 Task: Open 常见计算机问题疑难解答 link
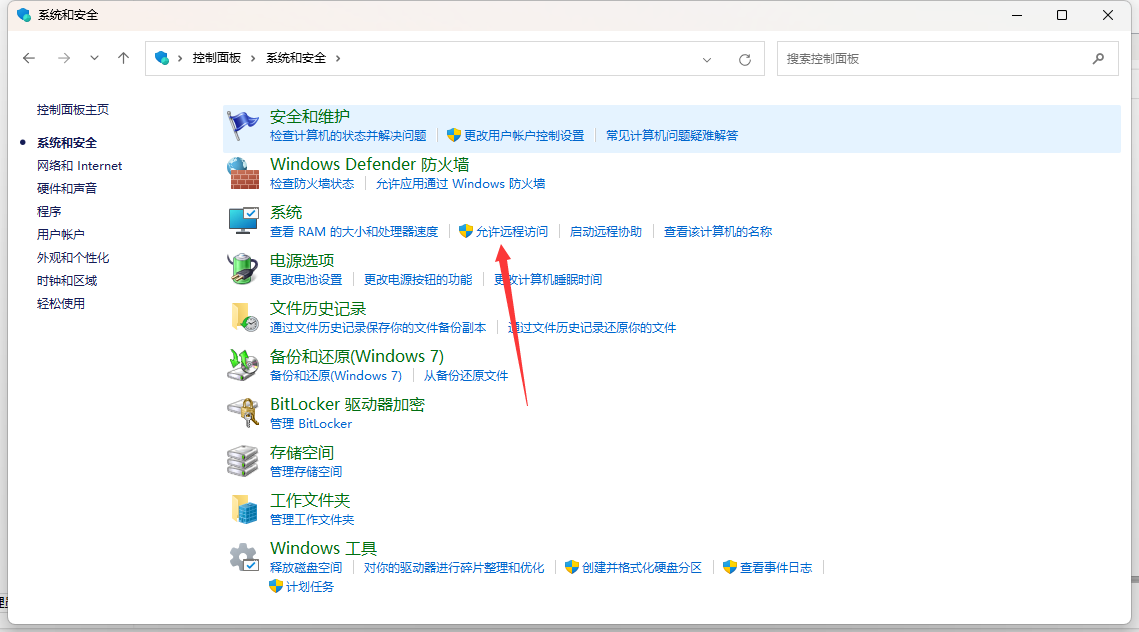pos(672,136)
